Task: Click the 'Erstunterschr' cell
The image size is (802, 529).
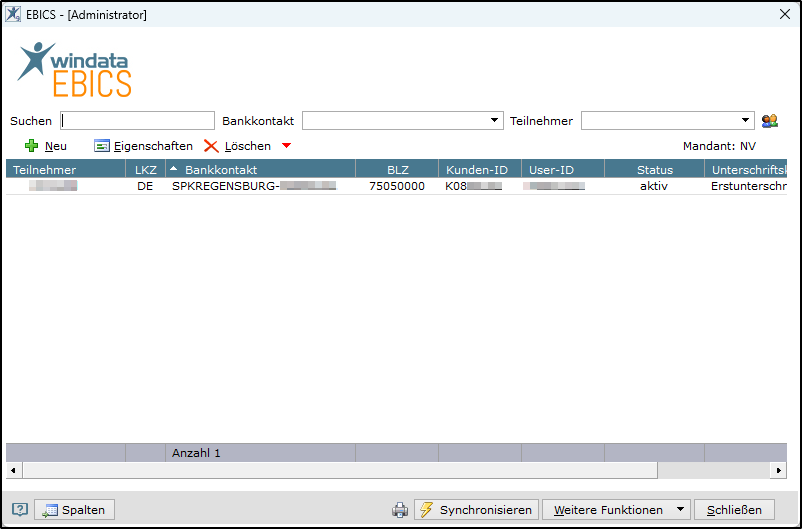Action: (x=746, y=186)
